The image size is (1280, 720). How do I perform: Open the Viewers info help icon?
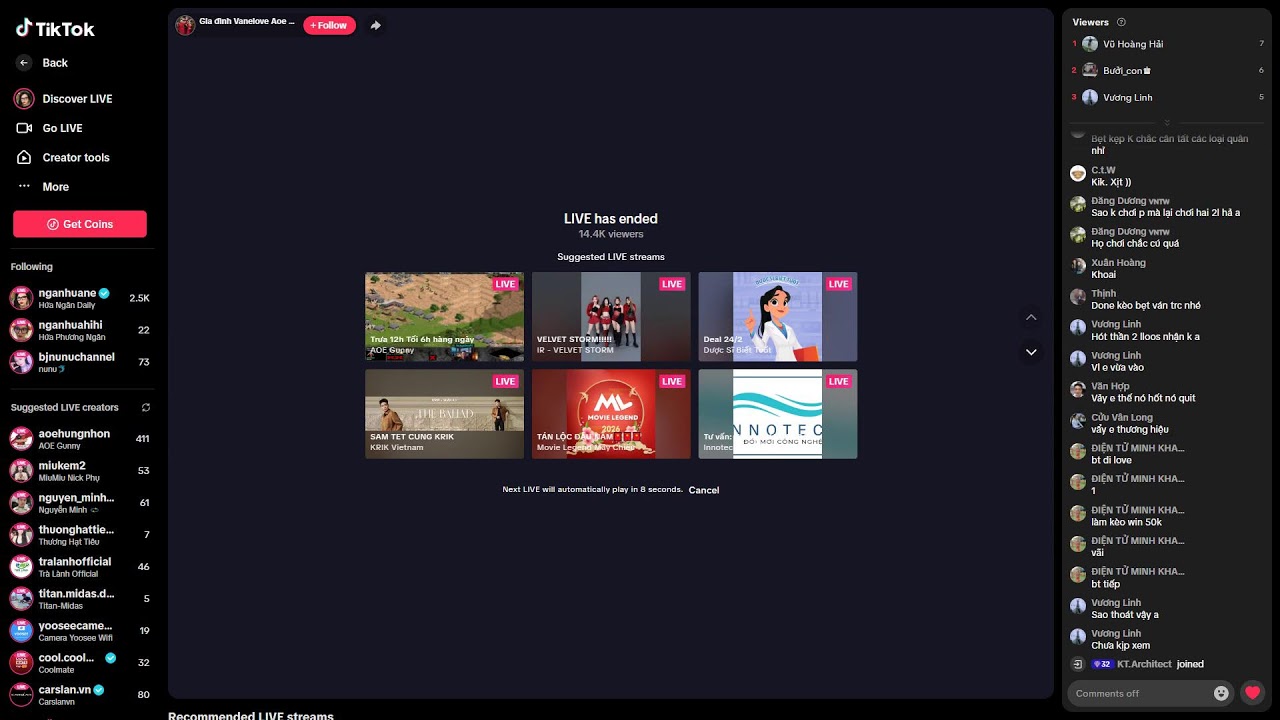tap(1121, 22)
